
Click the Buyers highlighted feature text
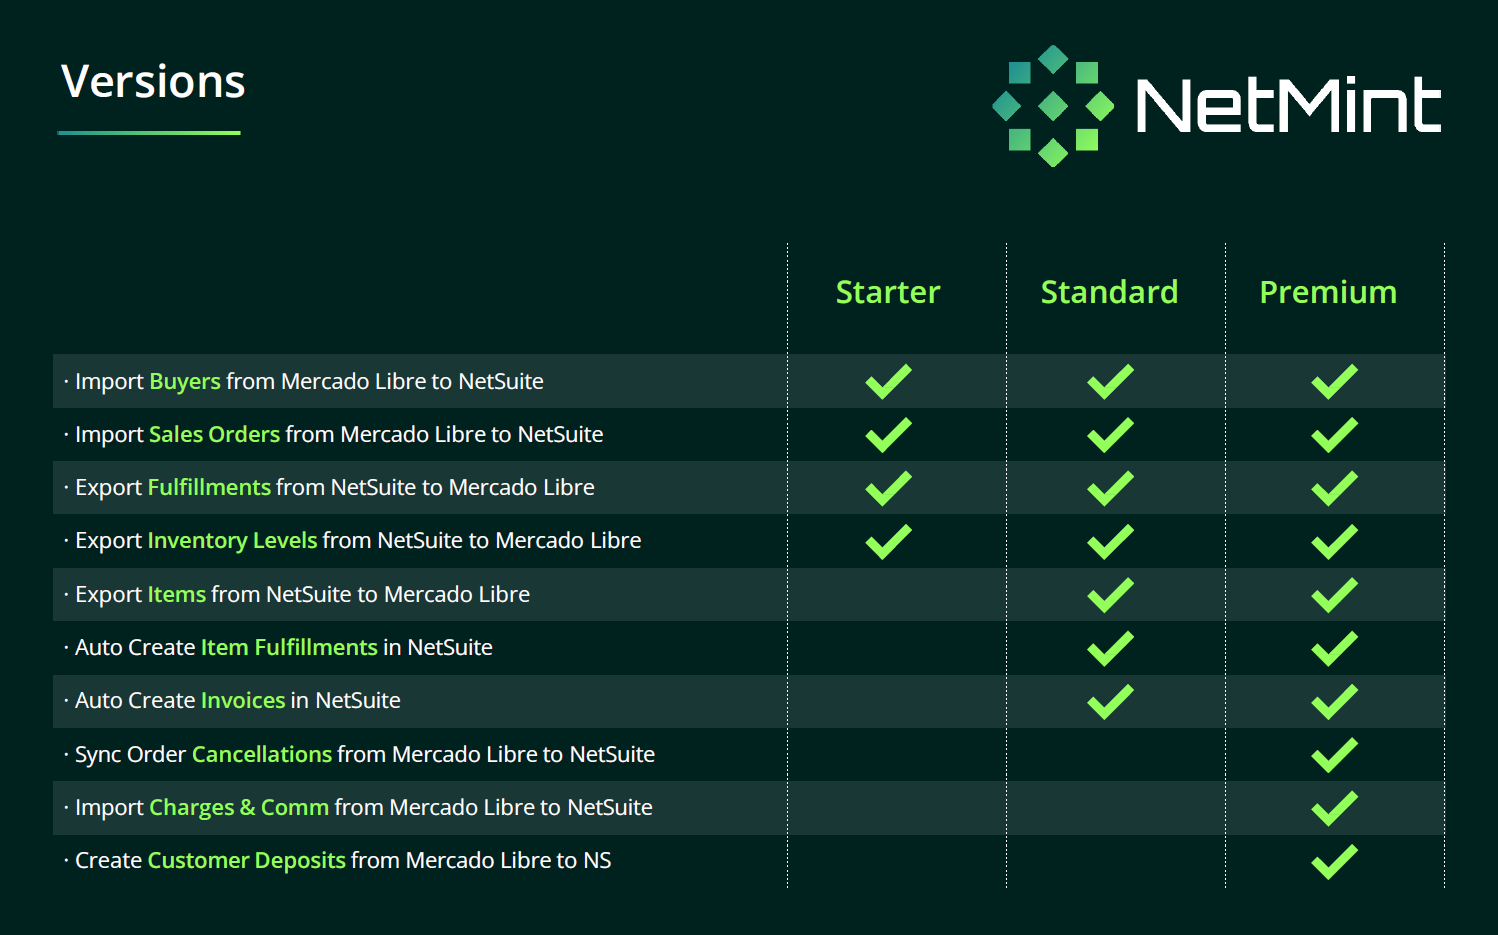[185, 381]
